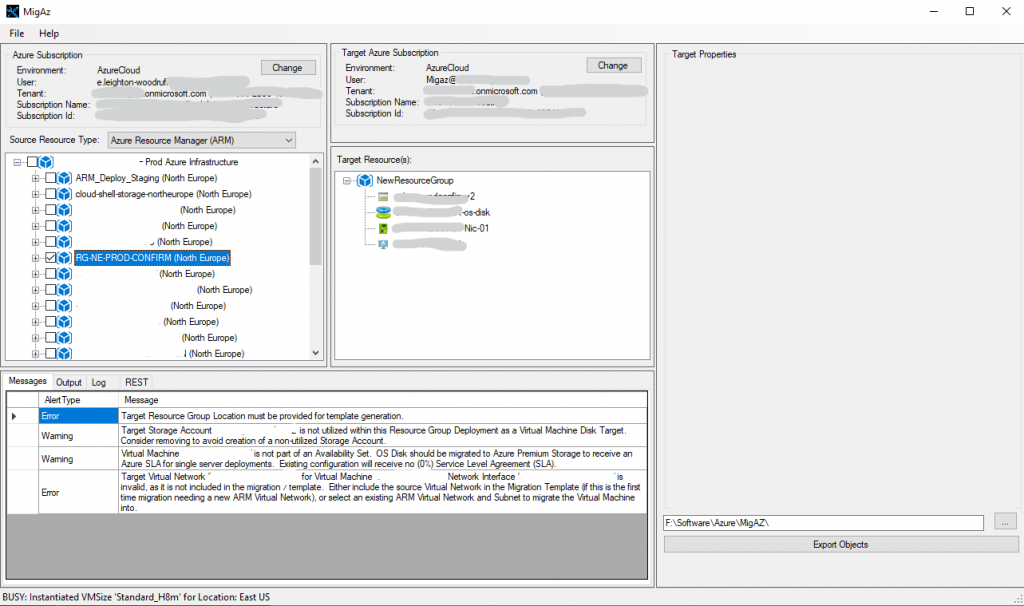Click the Availability Set warning message

[383, 458]
